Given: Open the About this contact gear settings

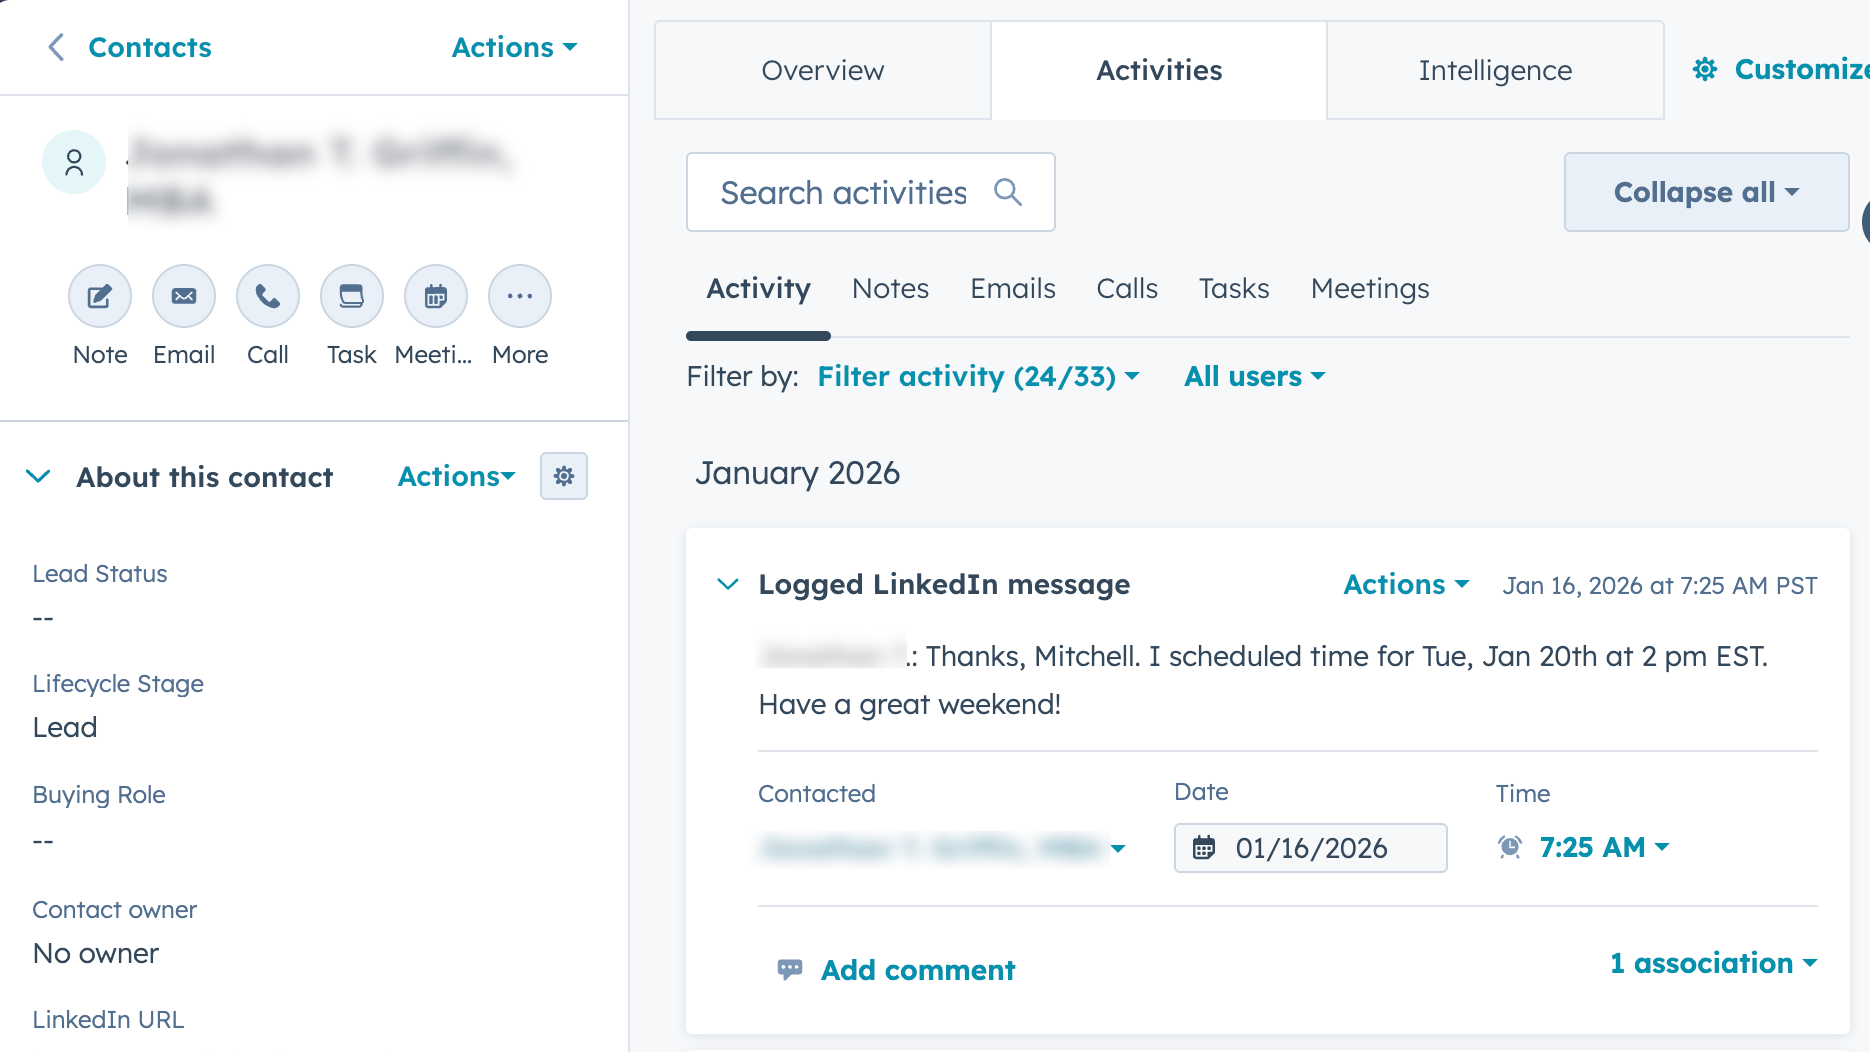Looking at the screenshot, I should point(564,476).
